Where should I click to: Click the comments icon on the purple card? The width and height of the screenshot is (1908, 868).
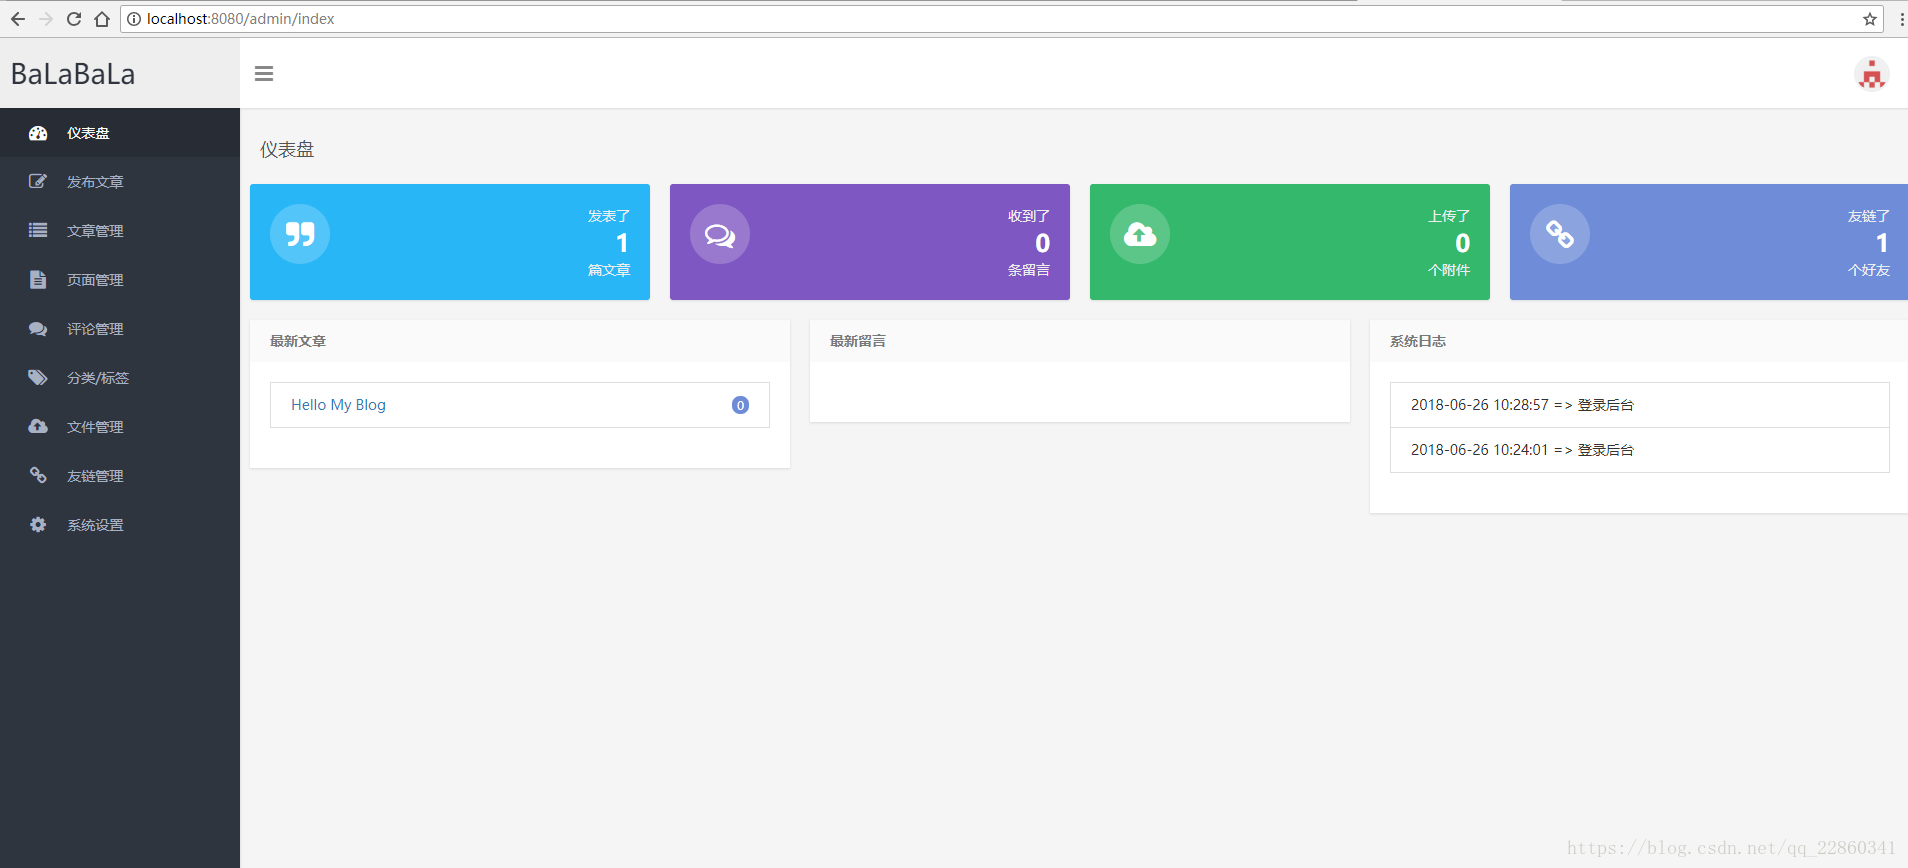(720, 234)
